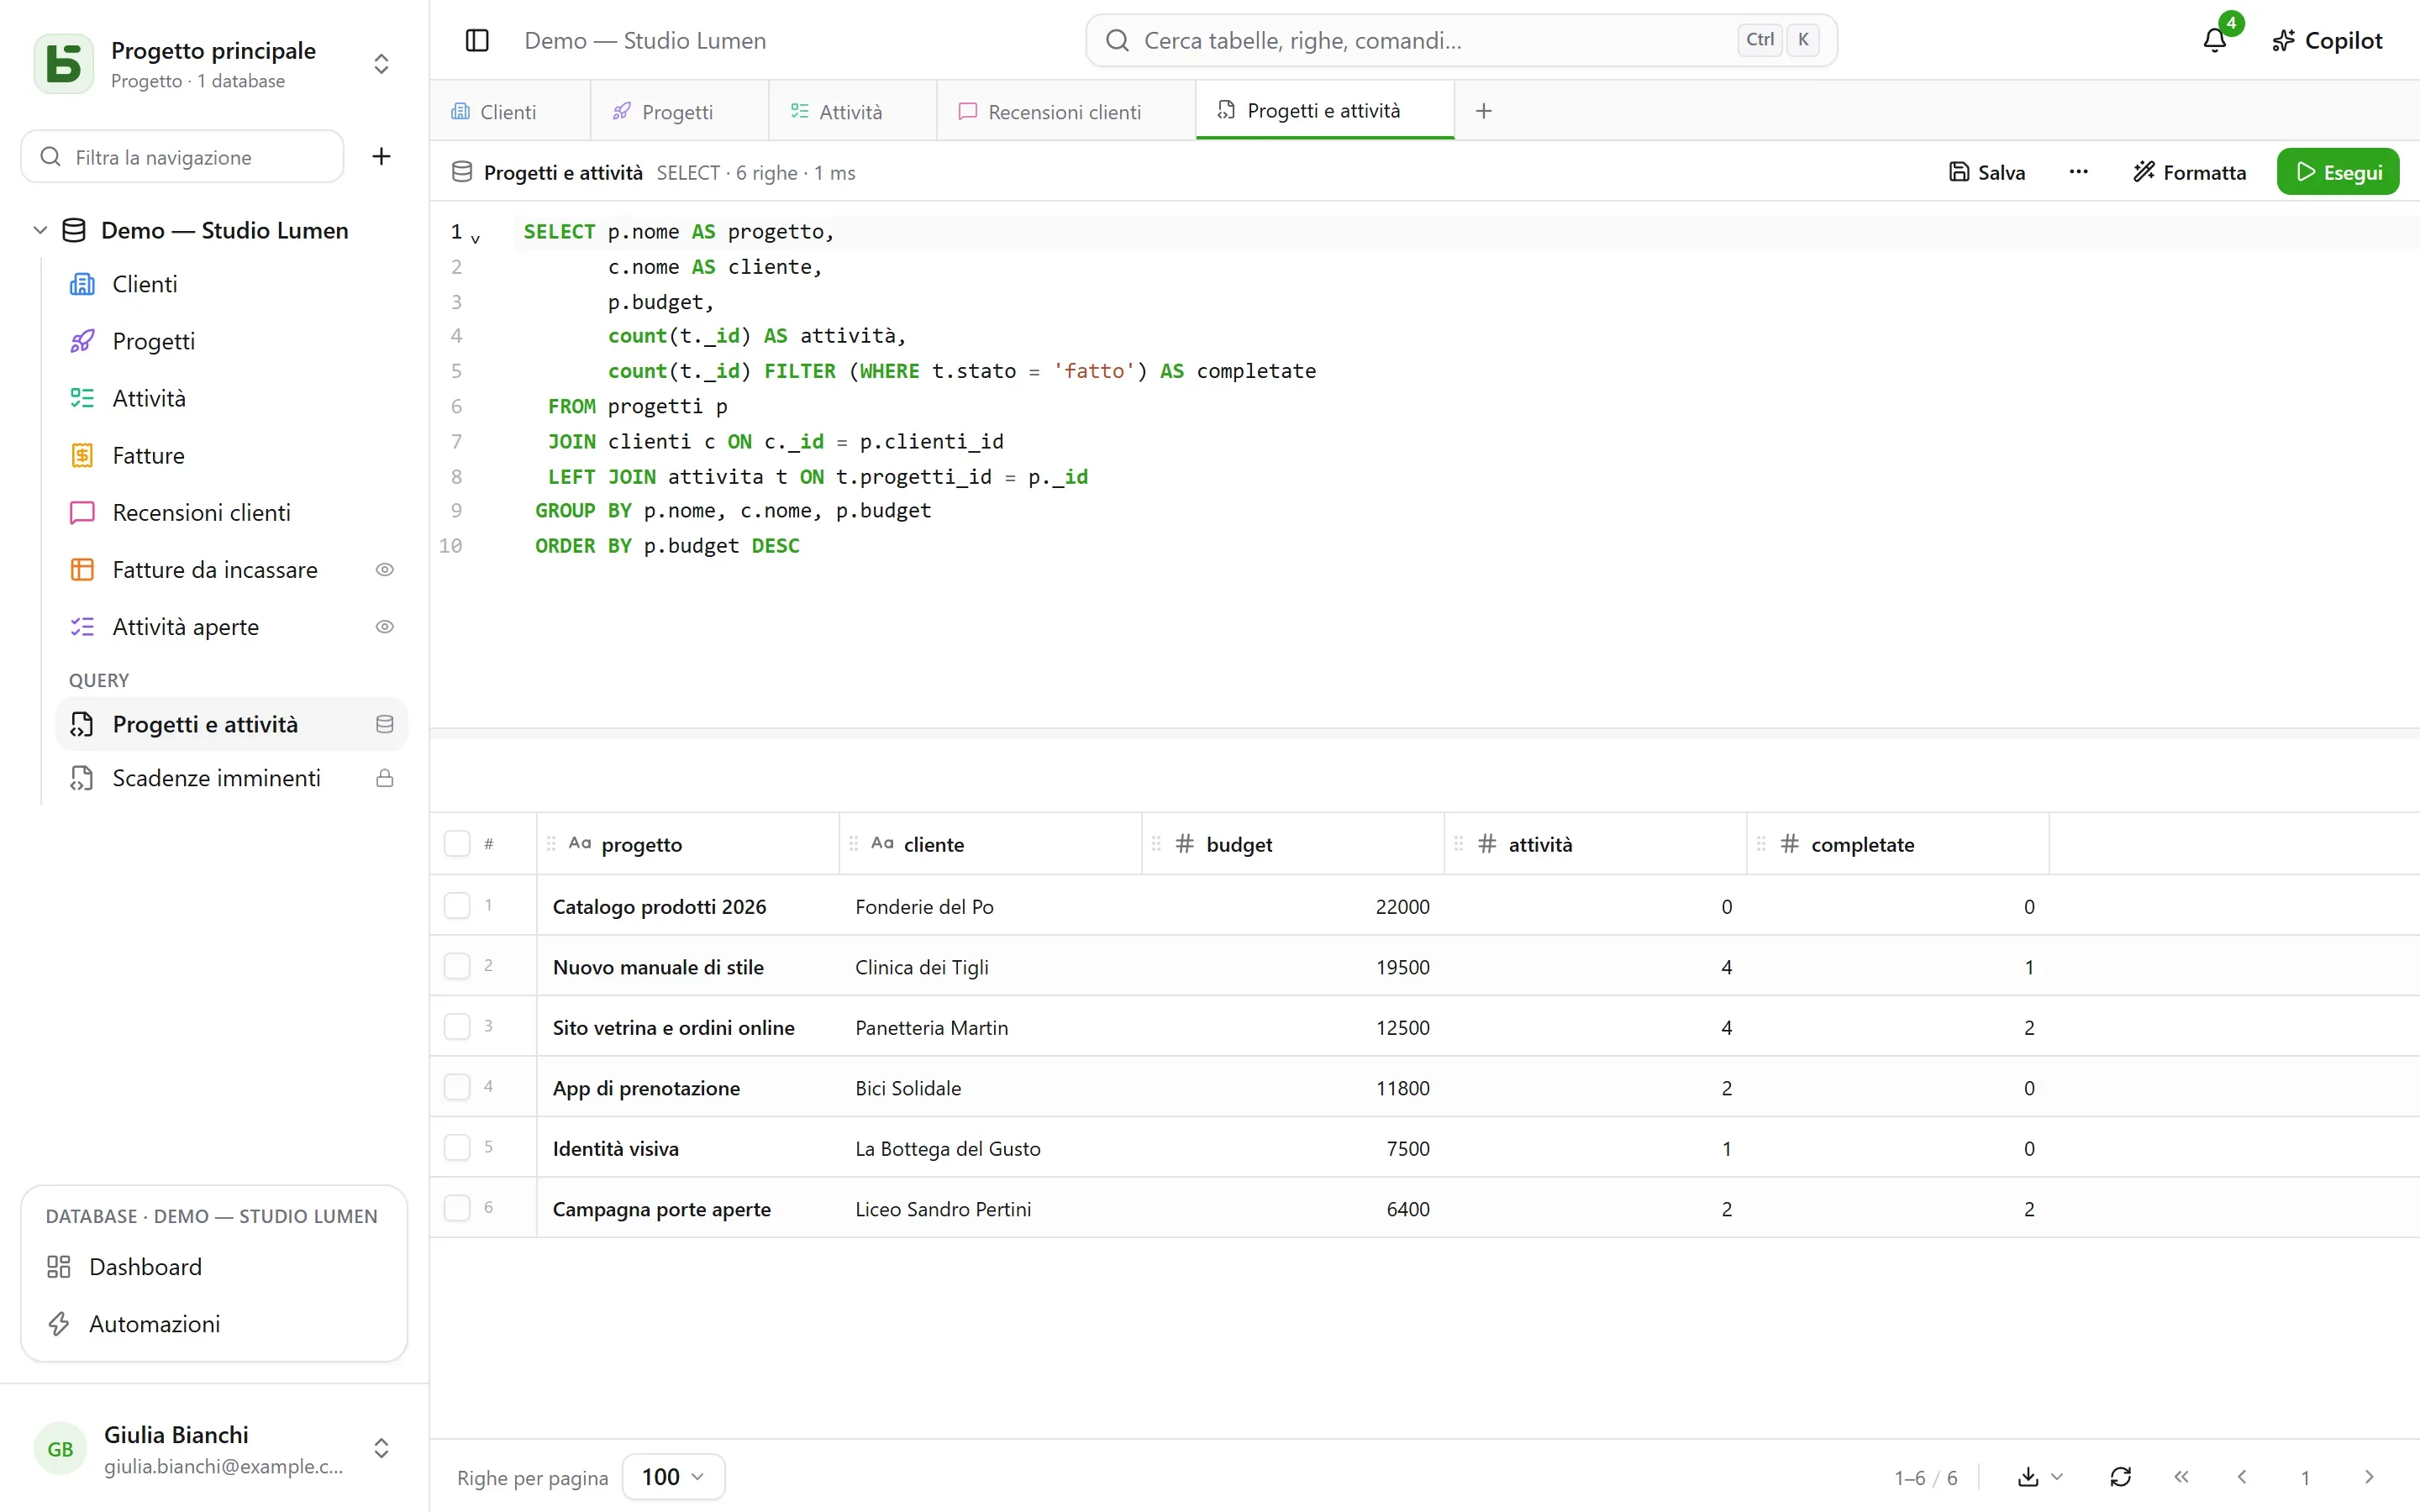Click the Salva button
The width and height of the screenshot is (2420, 1512).
point(1987,172)
